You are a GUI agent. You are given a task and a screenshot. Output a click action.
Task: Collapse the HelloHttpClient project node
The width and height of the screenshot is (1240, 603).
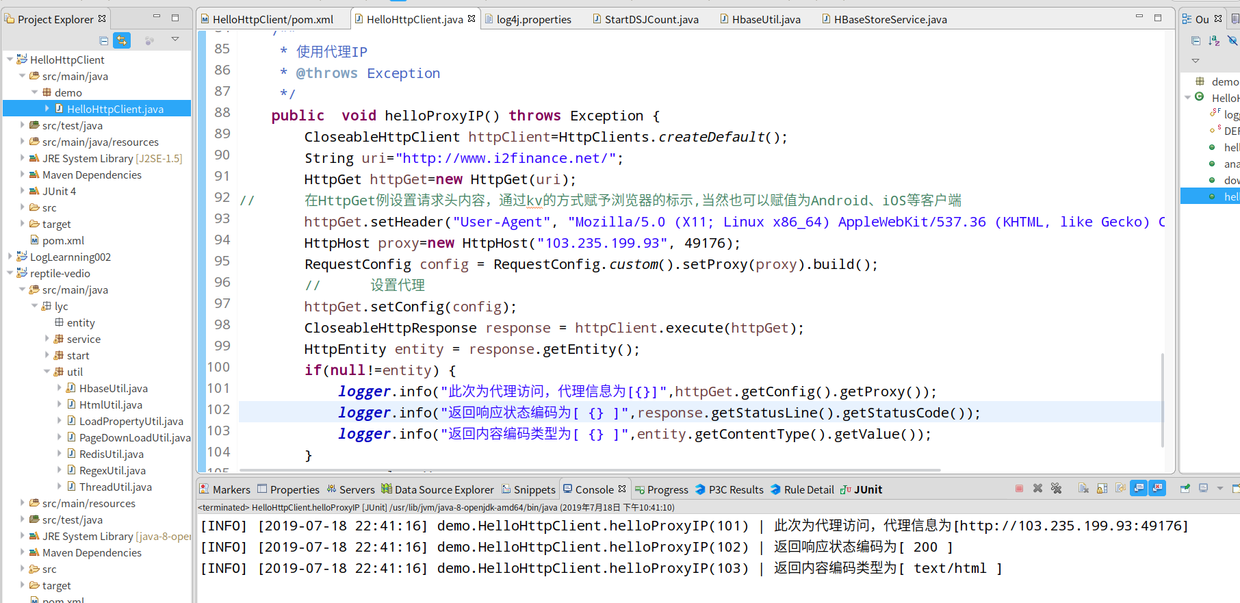(x=10, y=60)
